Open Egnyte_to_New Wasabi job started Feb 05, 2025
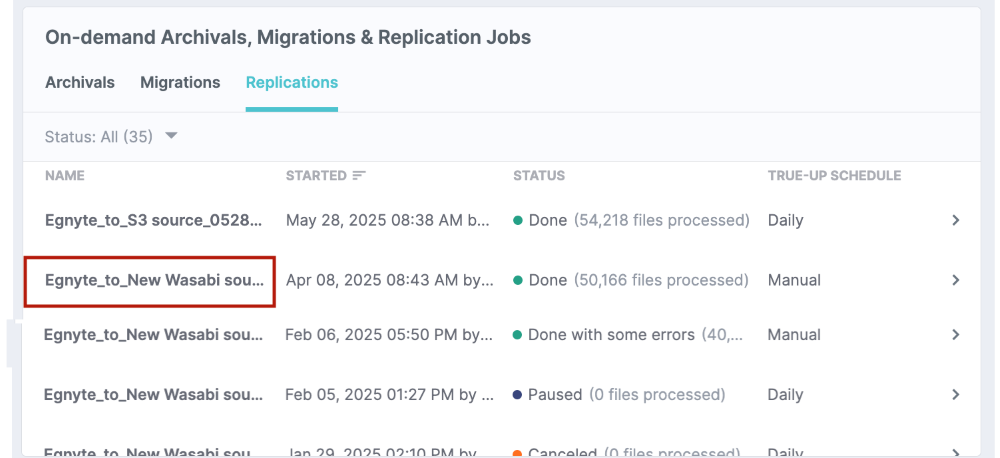1000x458 pixels. coord(153,394)
